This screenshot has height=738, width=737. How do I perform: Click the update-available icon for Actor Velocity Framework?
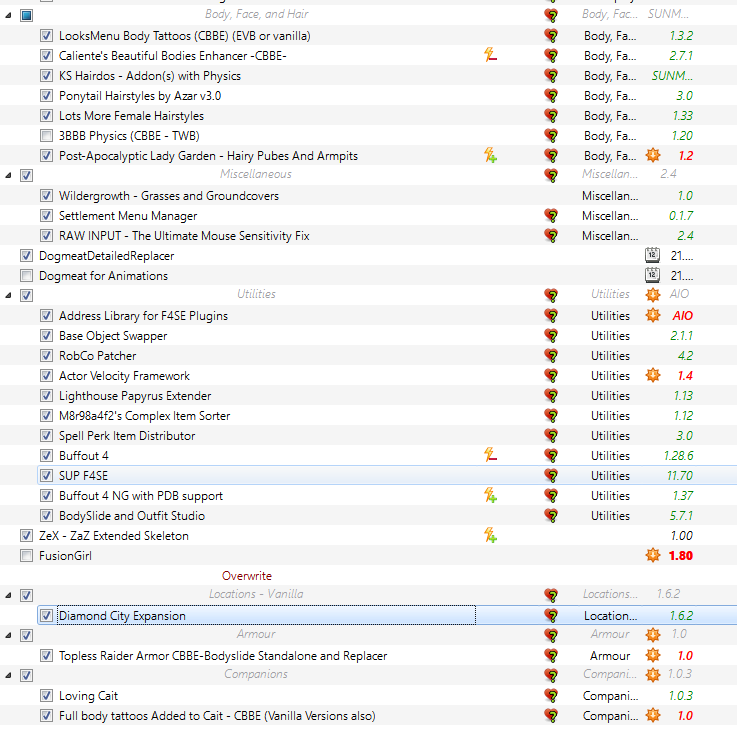coord(653,375)
